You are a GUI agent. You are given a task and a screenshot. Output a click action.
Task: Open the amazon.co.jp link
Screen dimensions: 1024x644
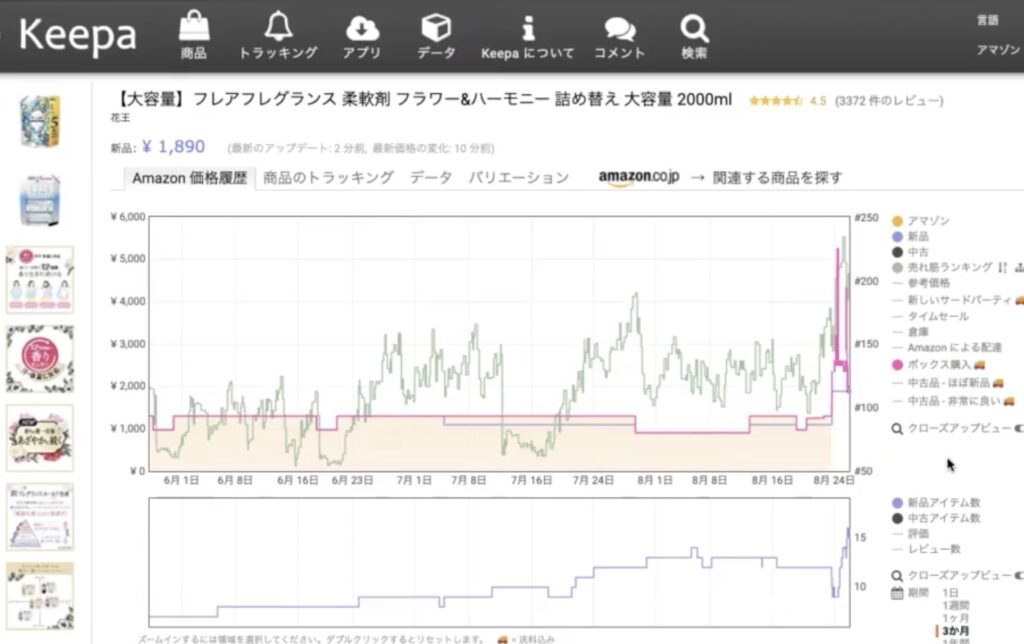[x=639, y=177]
